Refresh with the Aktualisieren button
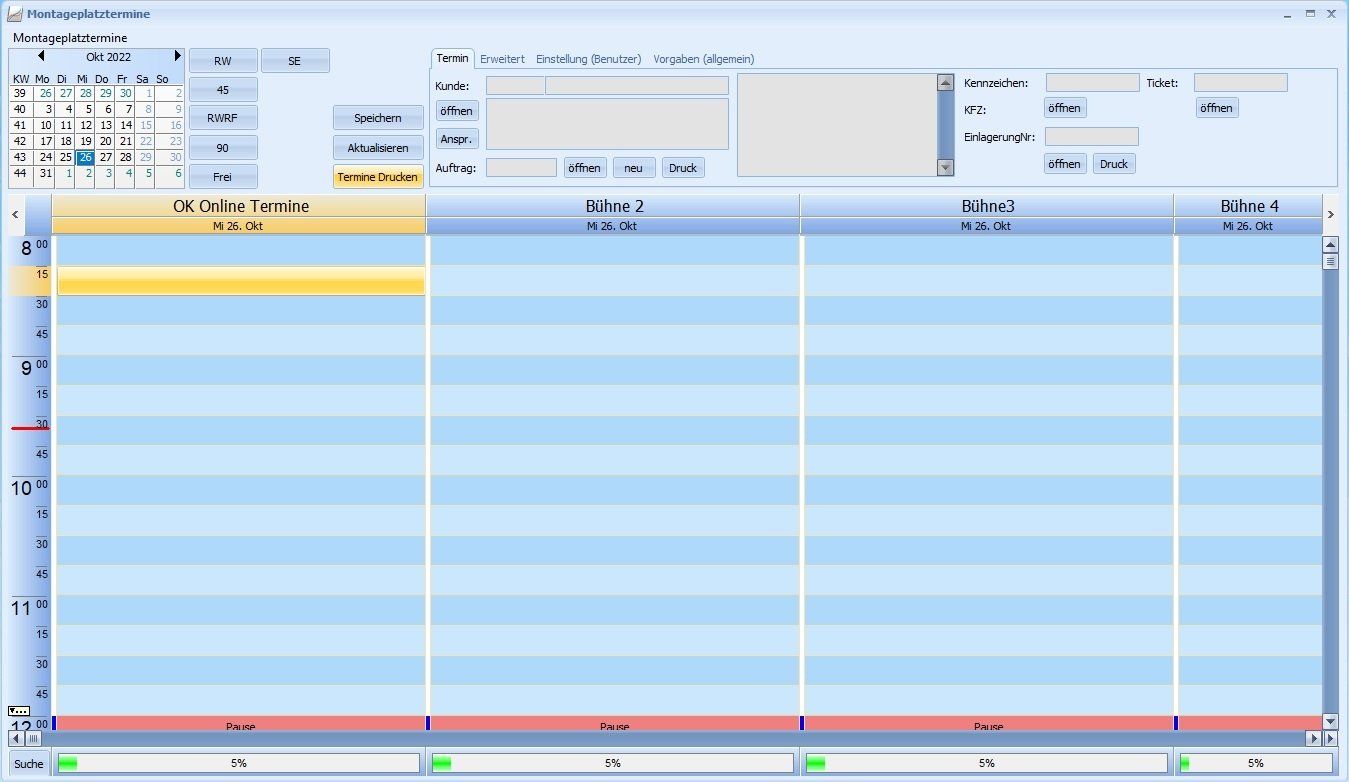Image resolution: width=1349 pixels, height=782 pixels. [378, 148]
